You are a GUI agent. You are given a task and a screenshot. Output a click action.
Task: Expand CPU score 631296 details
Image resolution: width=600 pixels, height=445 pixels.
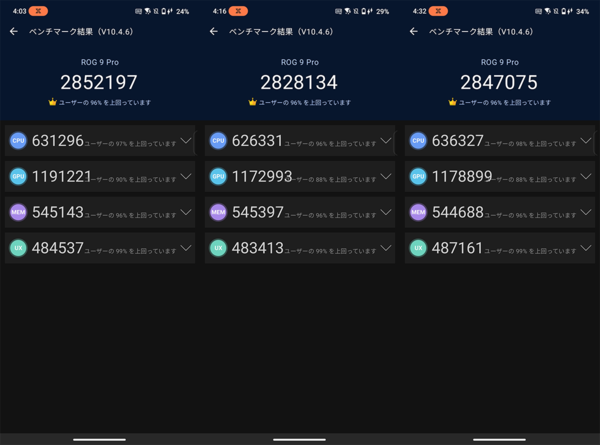[186, 141]
